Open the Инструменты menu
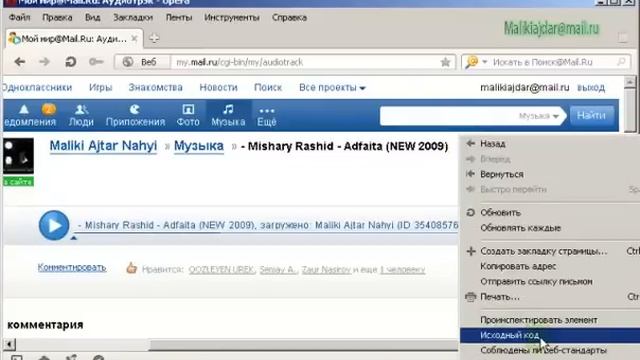 (232, 18)
